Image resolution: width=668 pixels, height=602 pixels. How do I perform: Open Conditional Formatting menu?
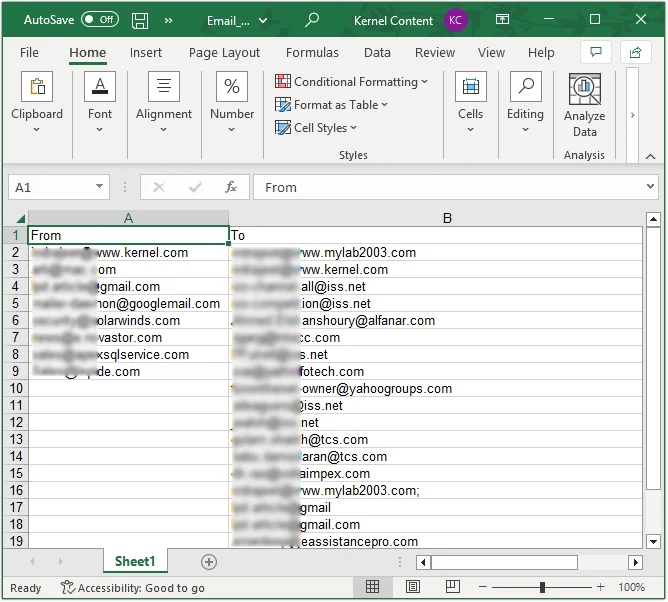point(351,81)
